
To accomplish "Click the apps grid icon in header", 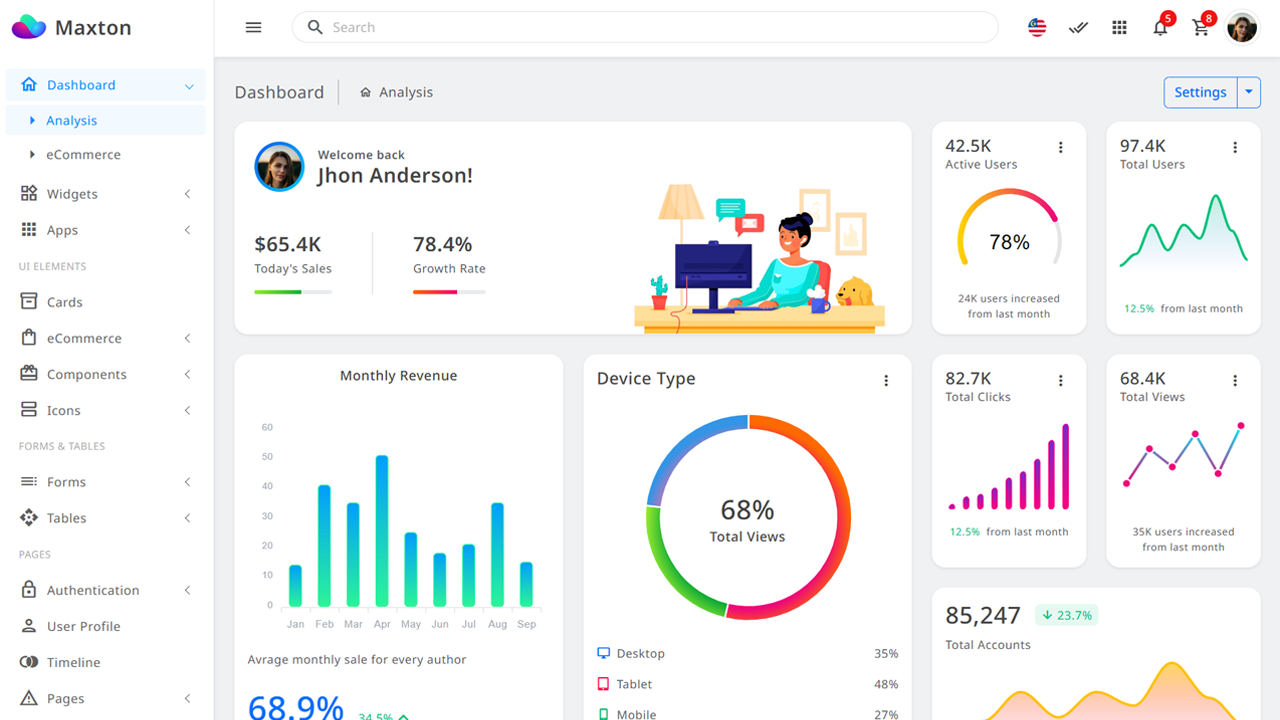I will [x=1119, y=27].
